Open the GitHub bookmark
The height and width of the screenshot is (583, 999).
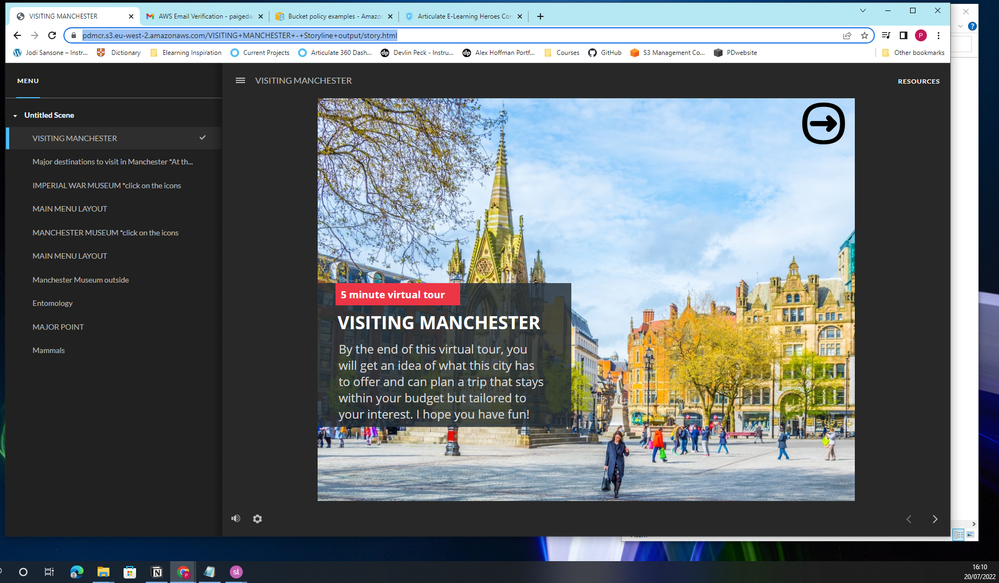tap(604, 53)
